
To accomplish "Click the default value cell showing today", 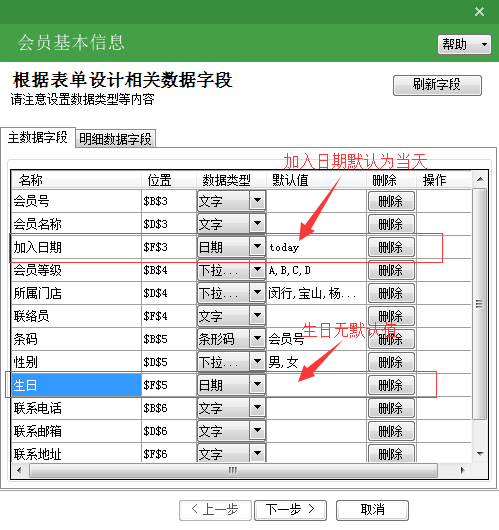I will [316, 247].
